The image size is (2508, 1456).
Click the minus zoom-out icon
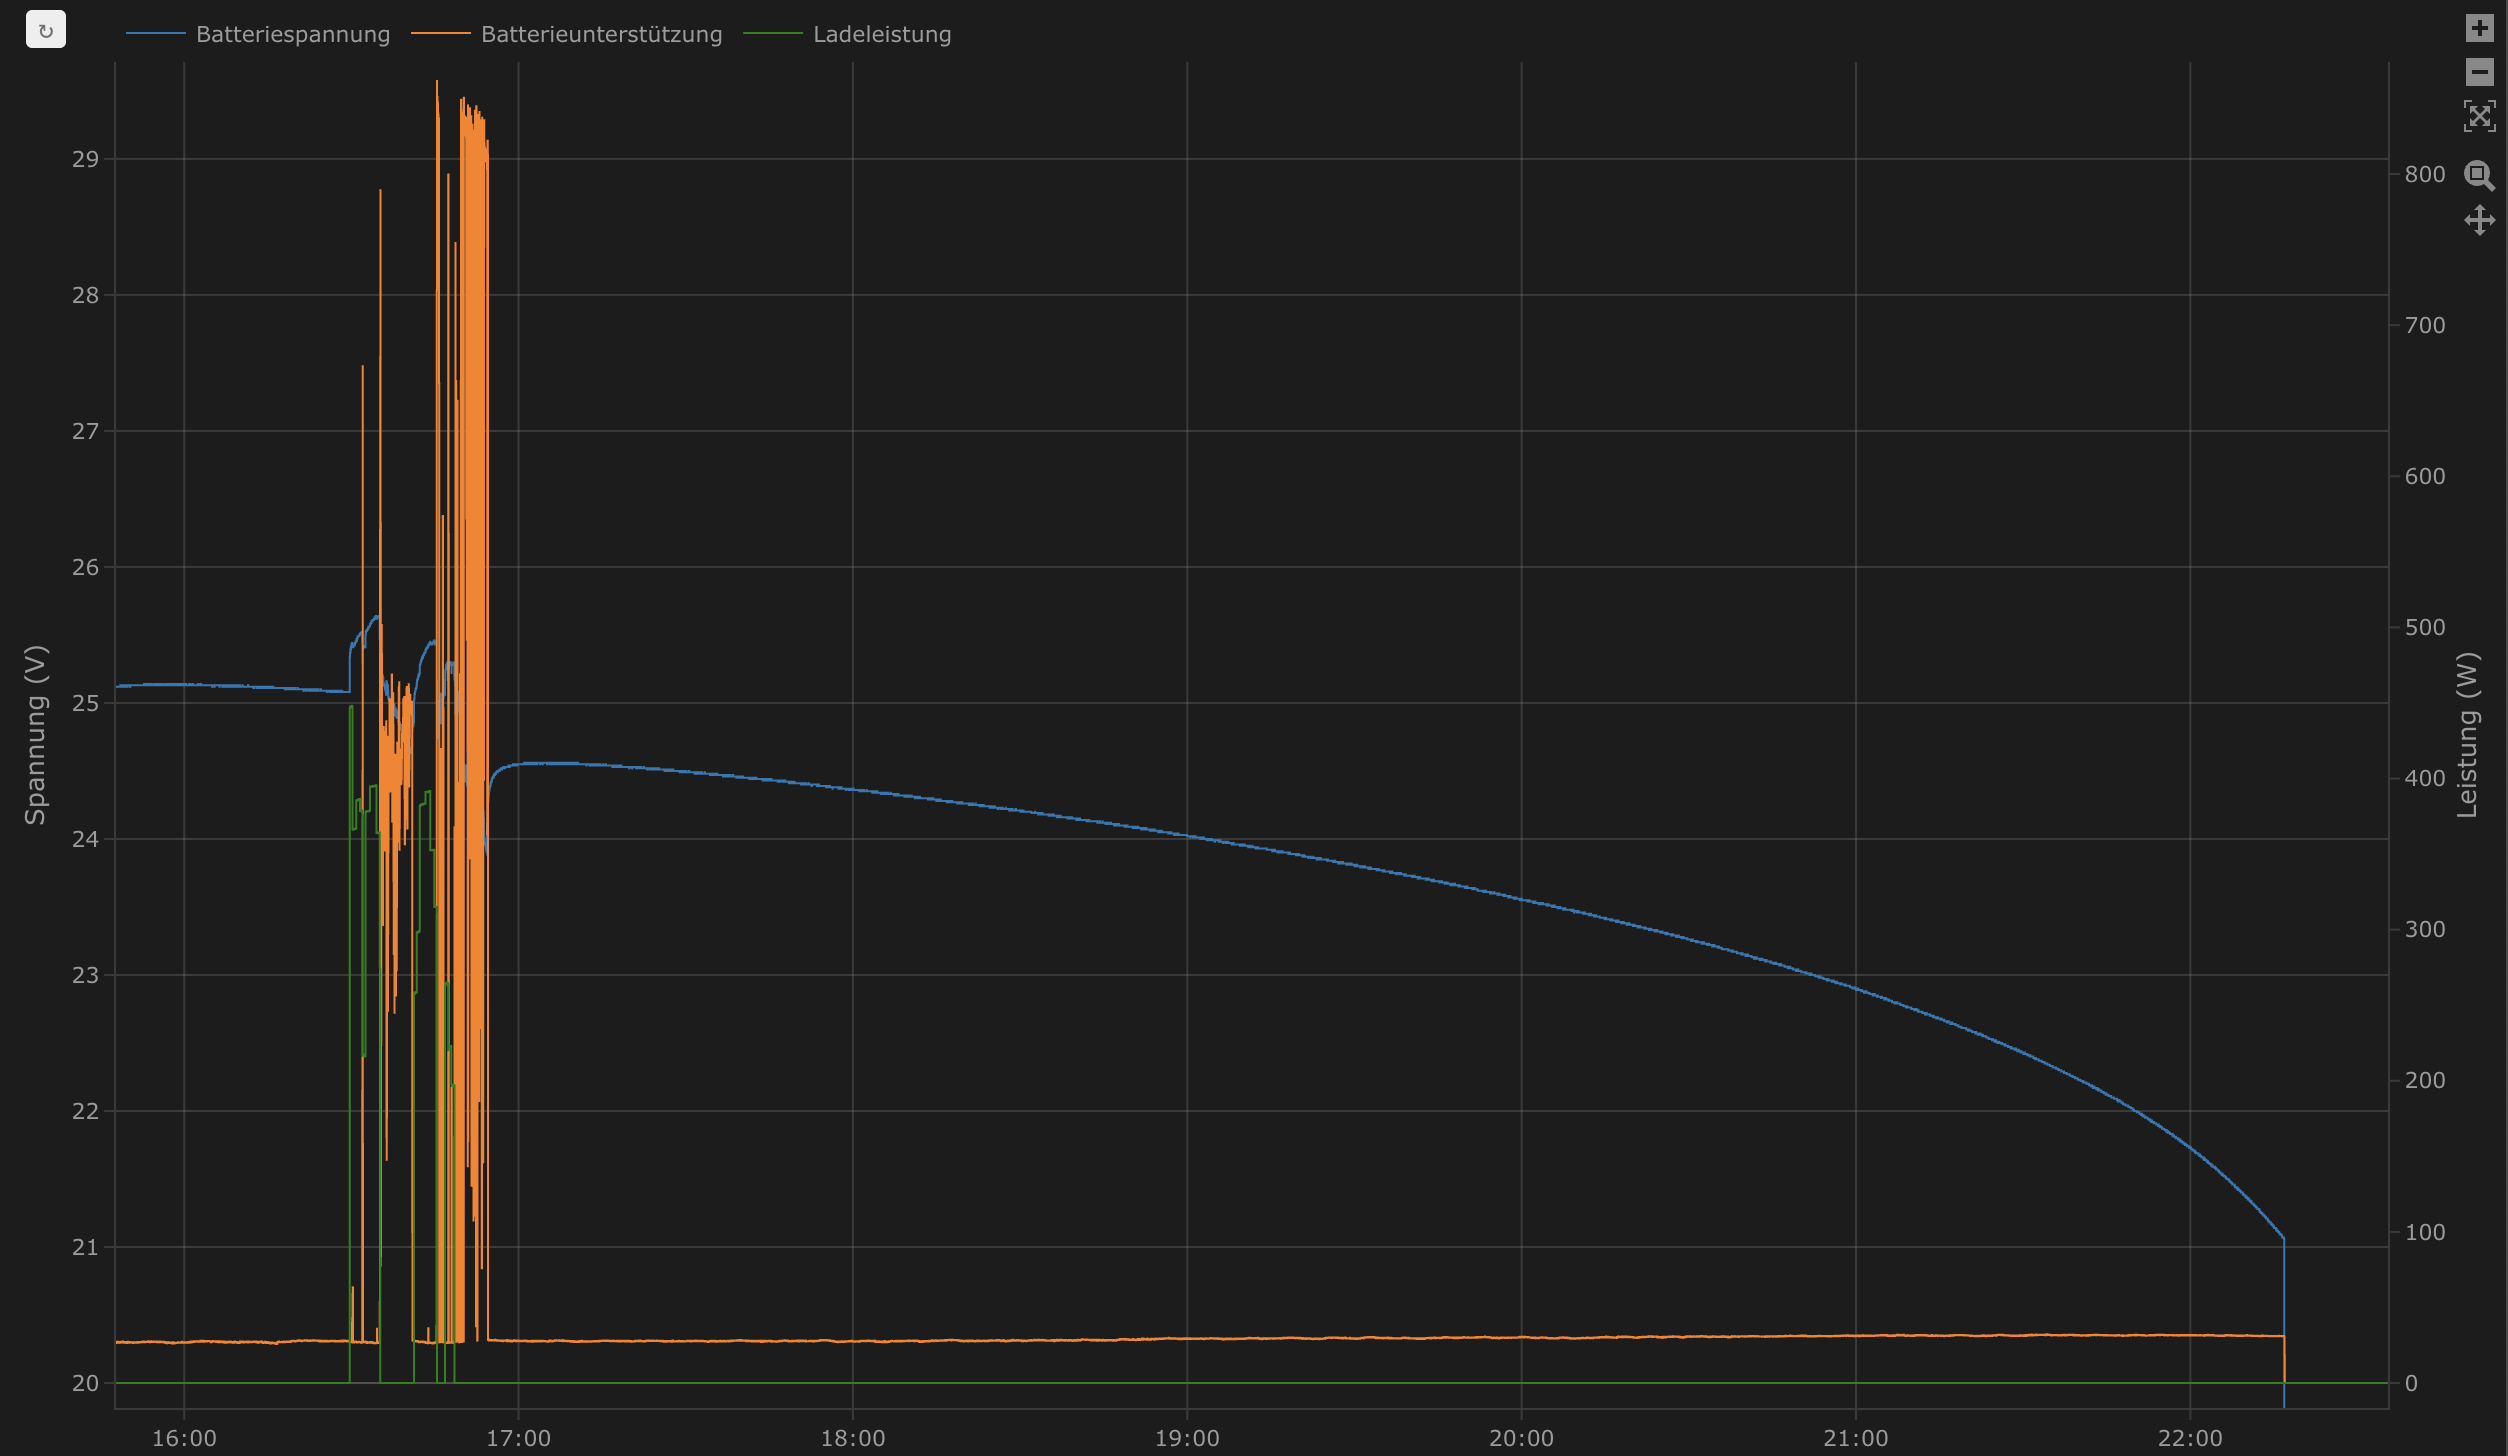[2479, 72]
